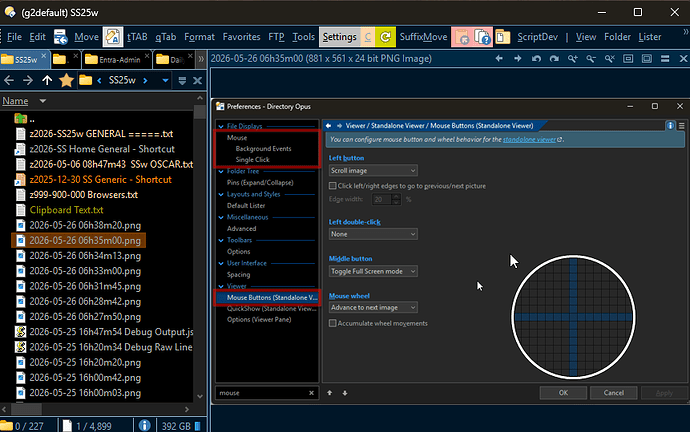690x432 pixels.
Task: Open the Favorites menu
Action: [x=241, y=37]
